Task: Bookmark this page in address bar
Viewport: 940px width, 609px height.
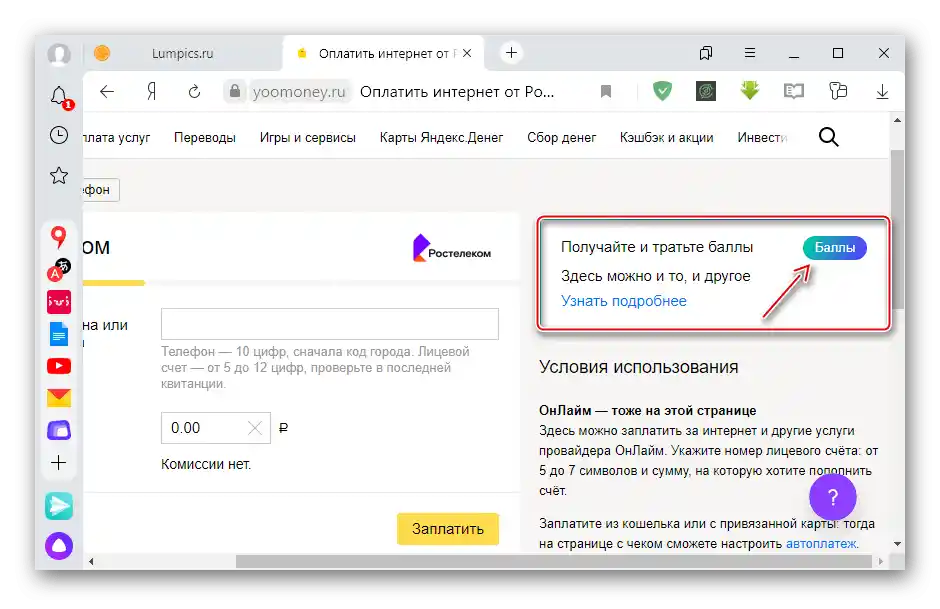Action: pyautogui.click(x=606, y=92)
